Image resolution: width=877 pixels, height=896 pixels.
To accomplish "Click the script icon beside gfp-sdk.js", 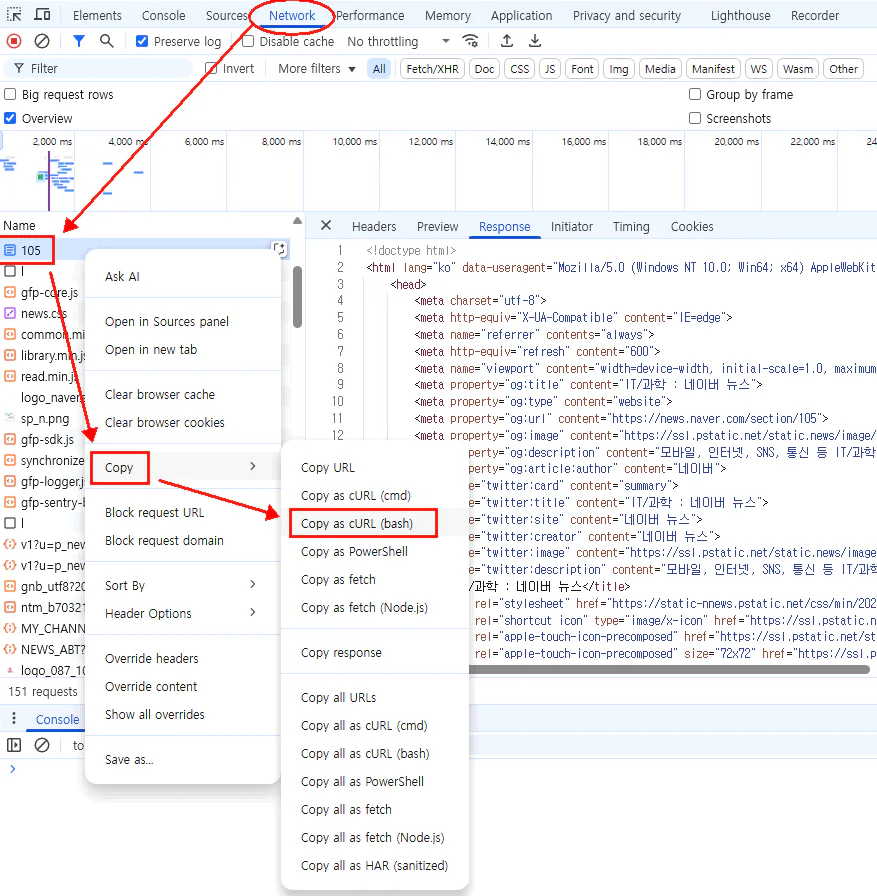I will [x=10, y=439].
